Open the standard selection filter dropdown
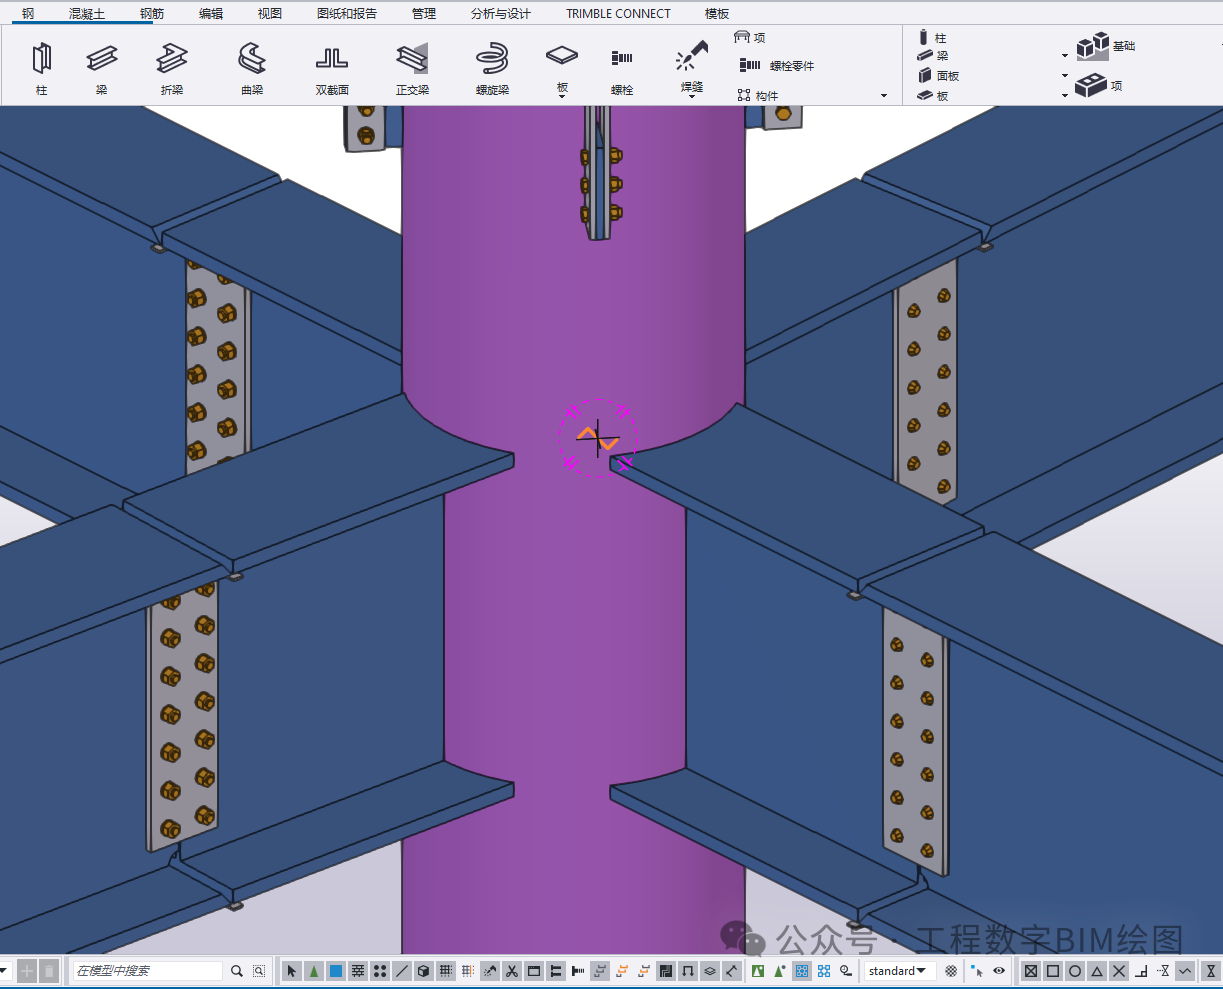This screenshot has width=1223, height=989. [896, 971]
